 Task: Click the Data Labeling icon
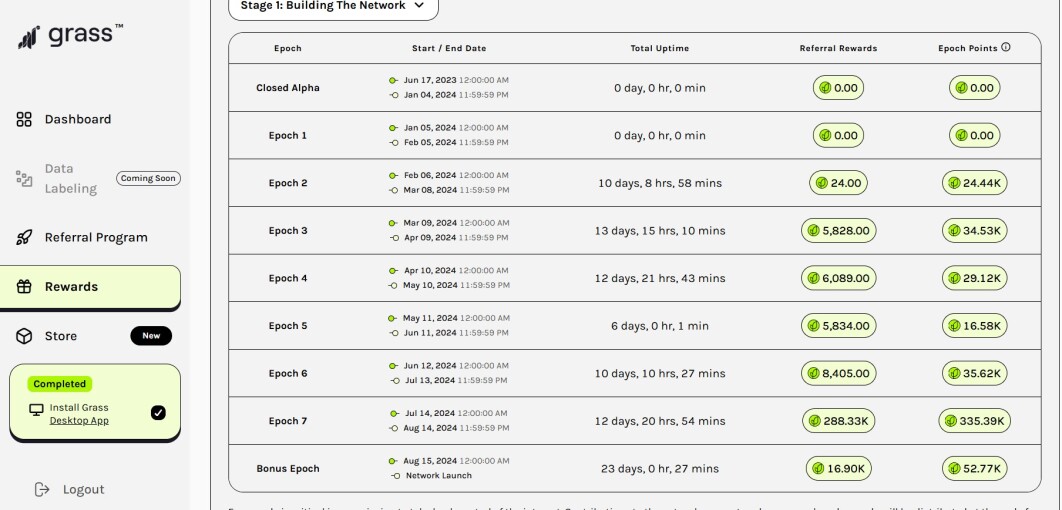point(24,179)
